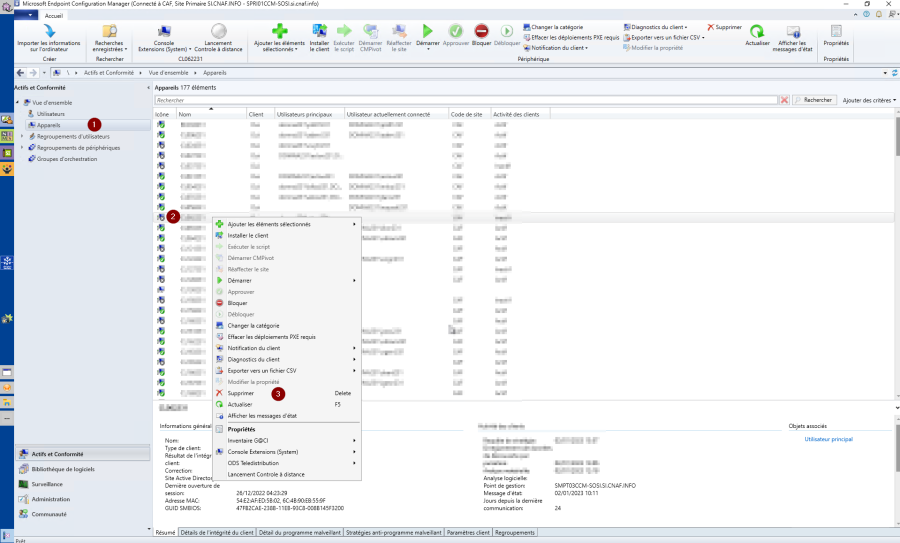
Task: Open Ajouter des critères dropdown
Action: point(868,100)
